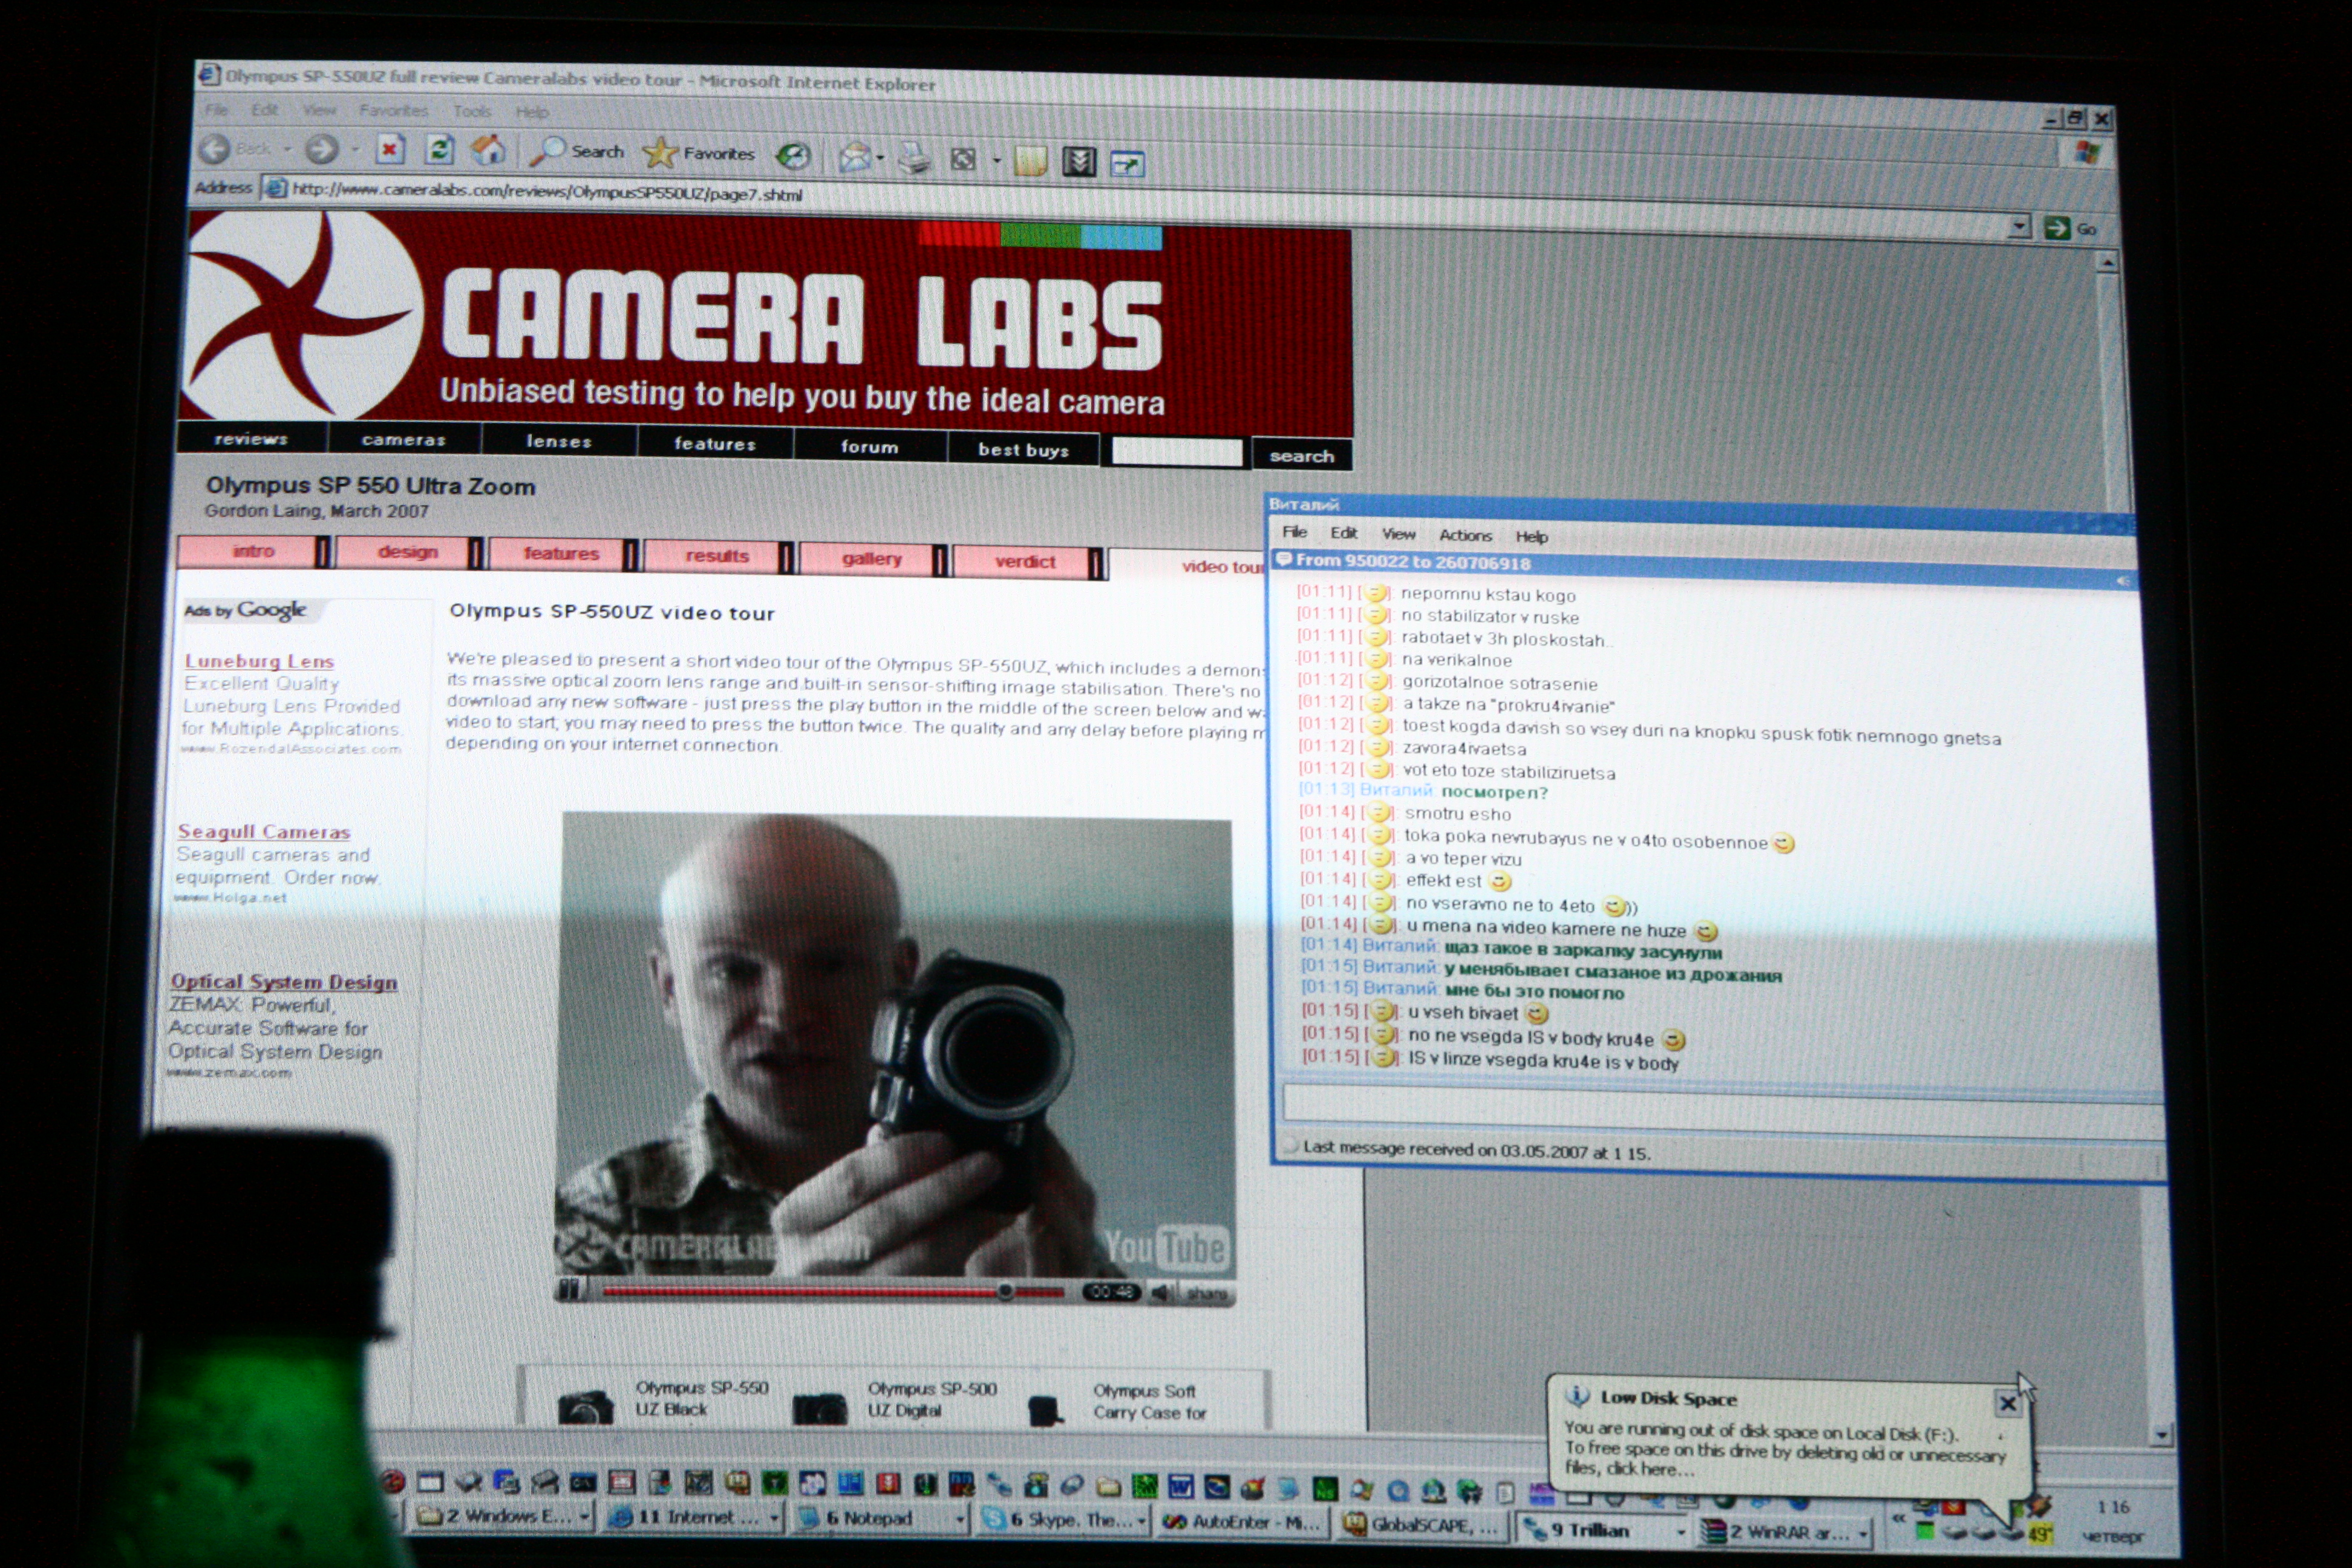Click the yellow notes icon in IE toolbar

1030,160
